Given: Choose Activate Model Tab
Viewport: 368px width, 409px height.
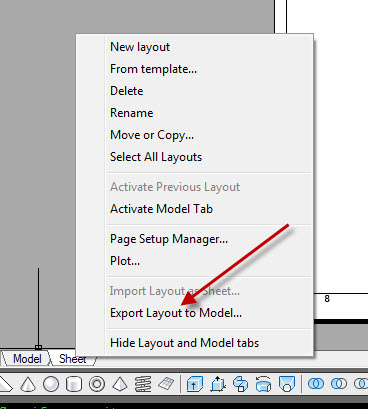Looking at the screenshot, I should point(209,209).
